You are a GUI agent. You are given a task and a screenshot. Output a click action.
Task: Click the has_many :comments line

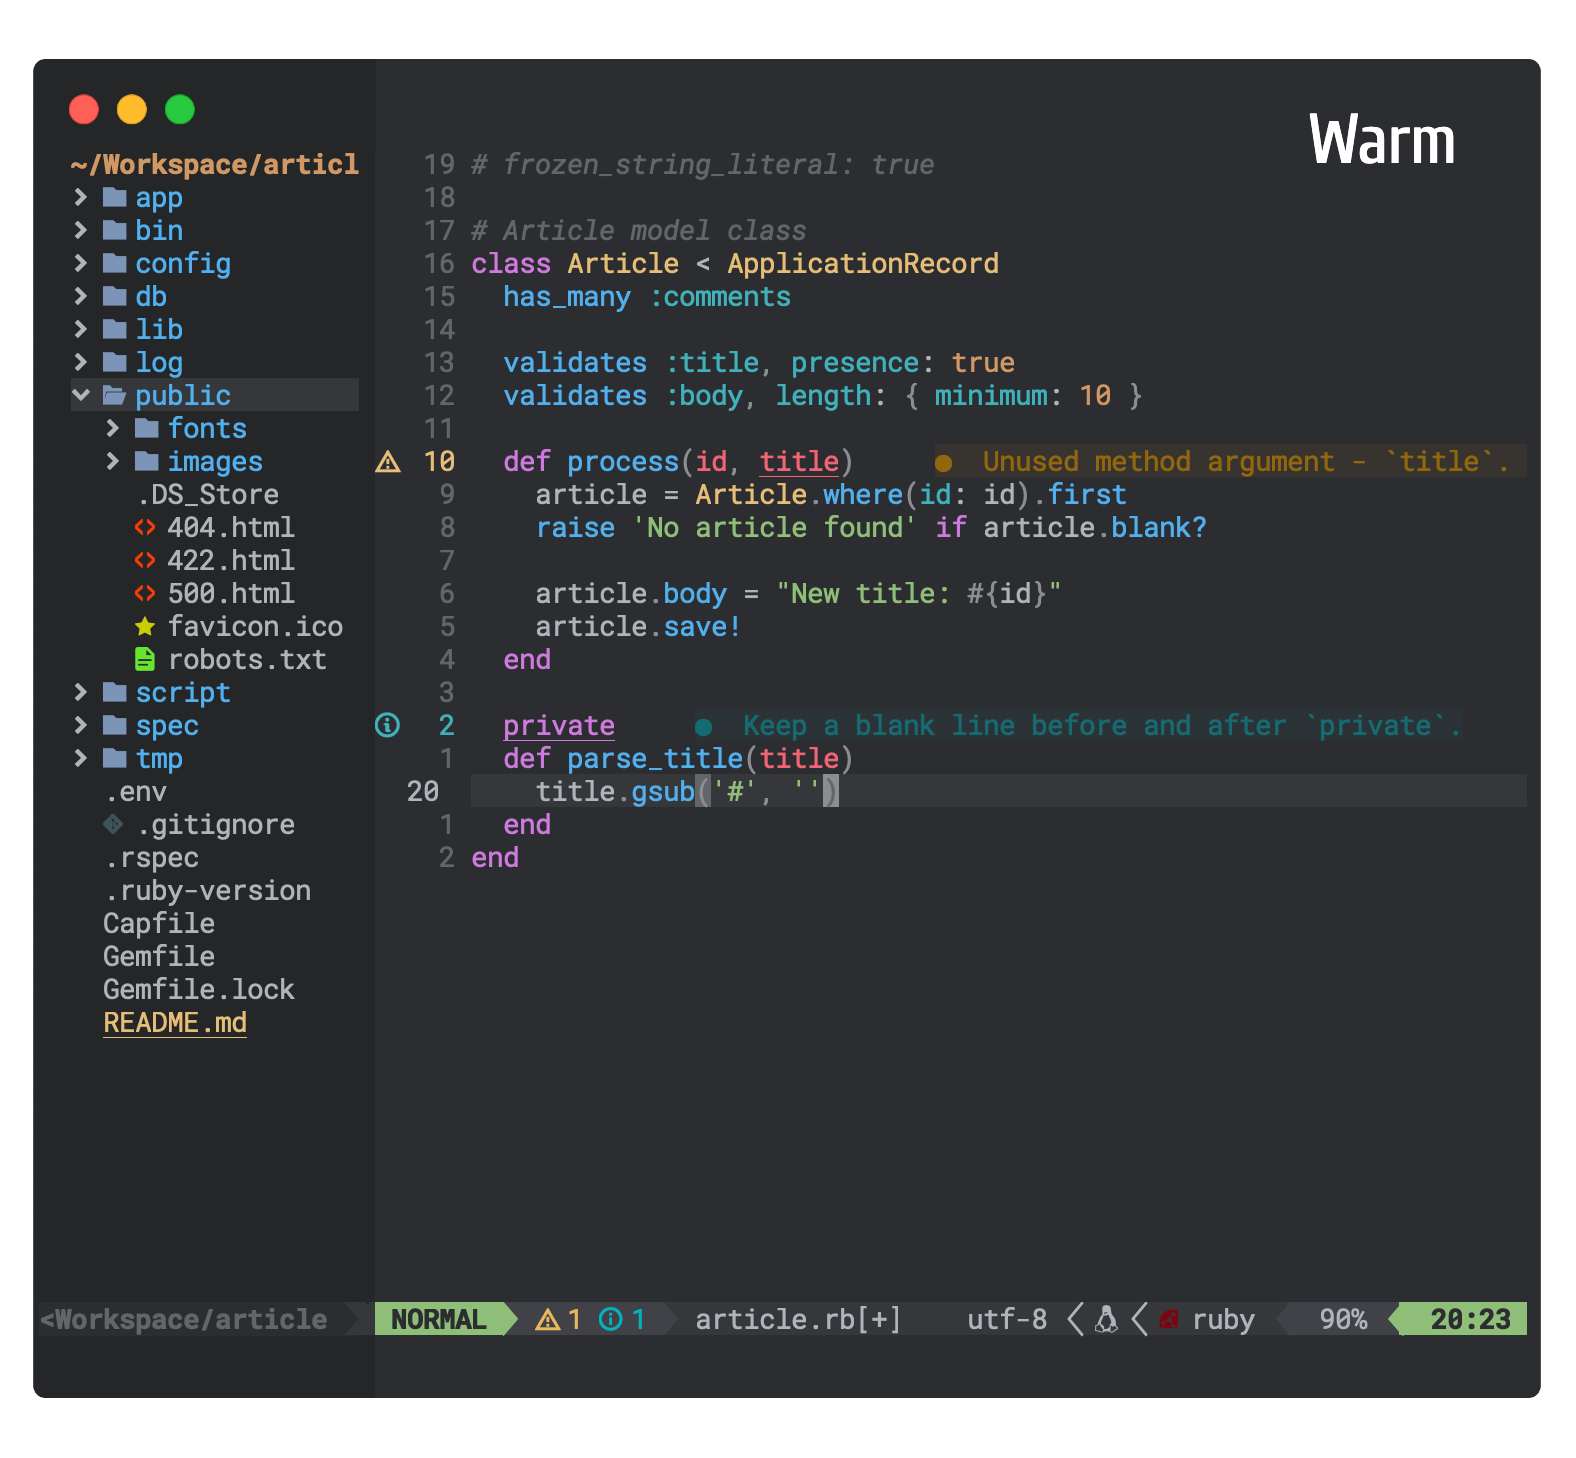pos(647,296)
